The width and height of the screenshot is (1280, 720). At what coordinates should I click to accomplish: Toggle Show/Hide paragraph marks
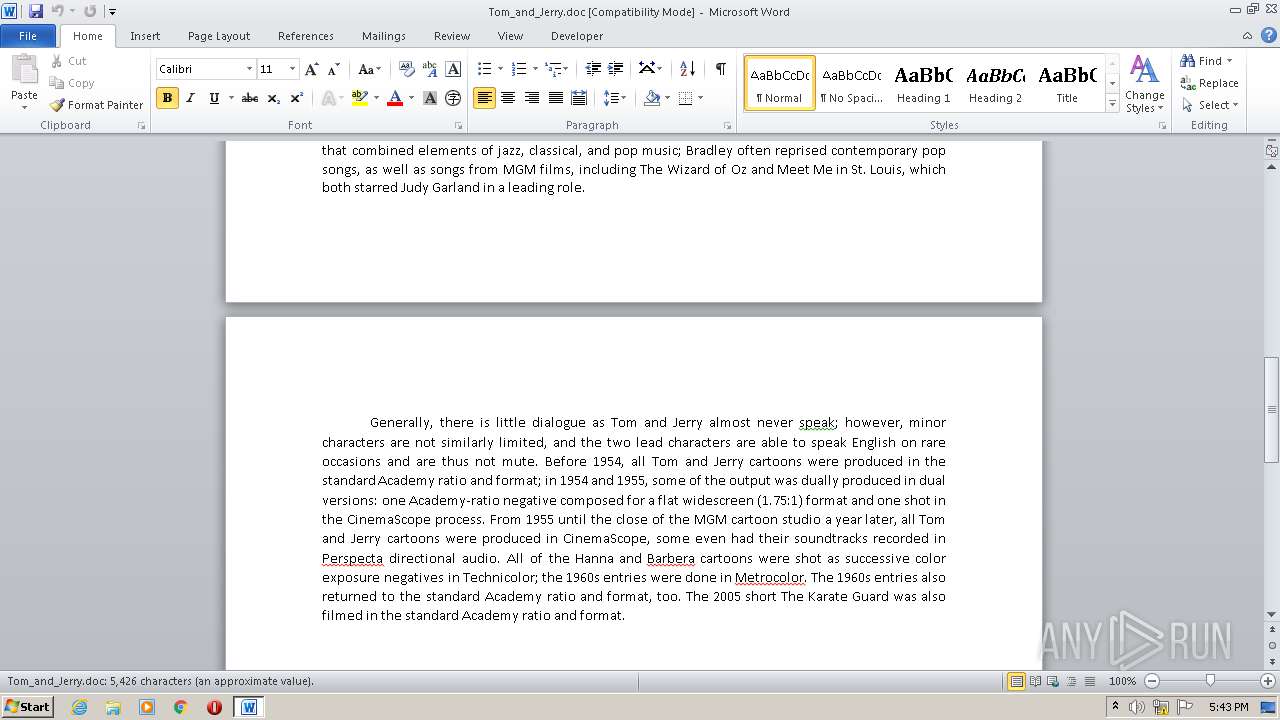click(720, 69)
